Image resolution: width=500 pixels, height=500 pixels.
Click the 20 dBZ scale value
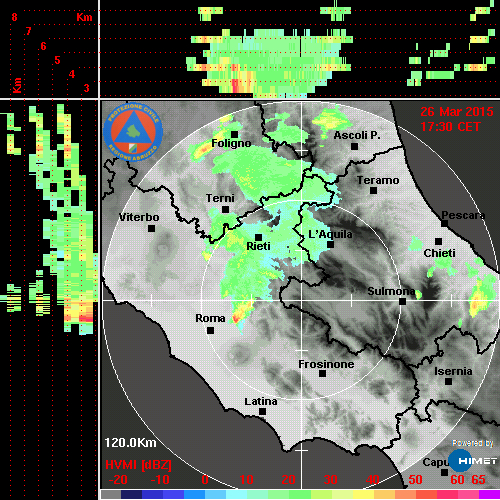pos(289,480)
